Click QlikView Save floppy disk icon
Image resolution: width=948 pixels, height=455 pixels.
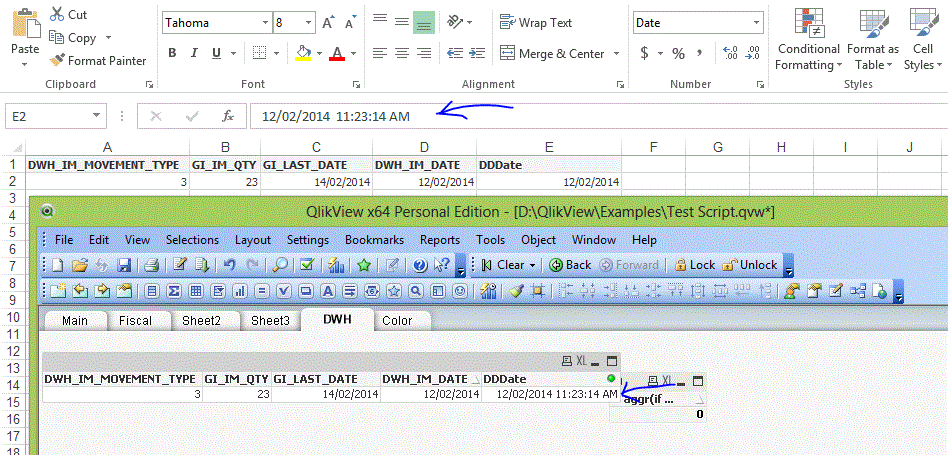point(125,265)
